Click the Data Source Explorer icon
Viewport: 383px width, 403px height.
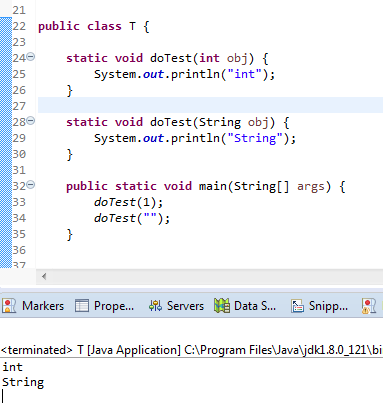(222, 306)
